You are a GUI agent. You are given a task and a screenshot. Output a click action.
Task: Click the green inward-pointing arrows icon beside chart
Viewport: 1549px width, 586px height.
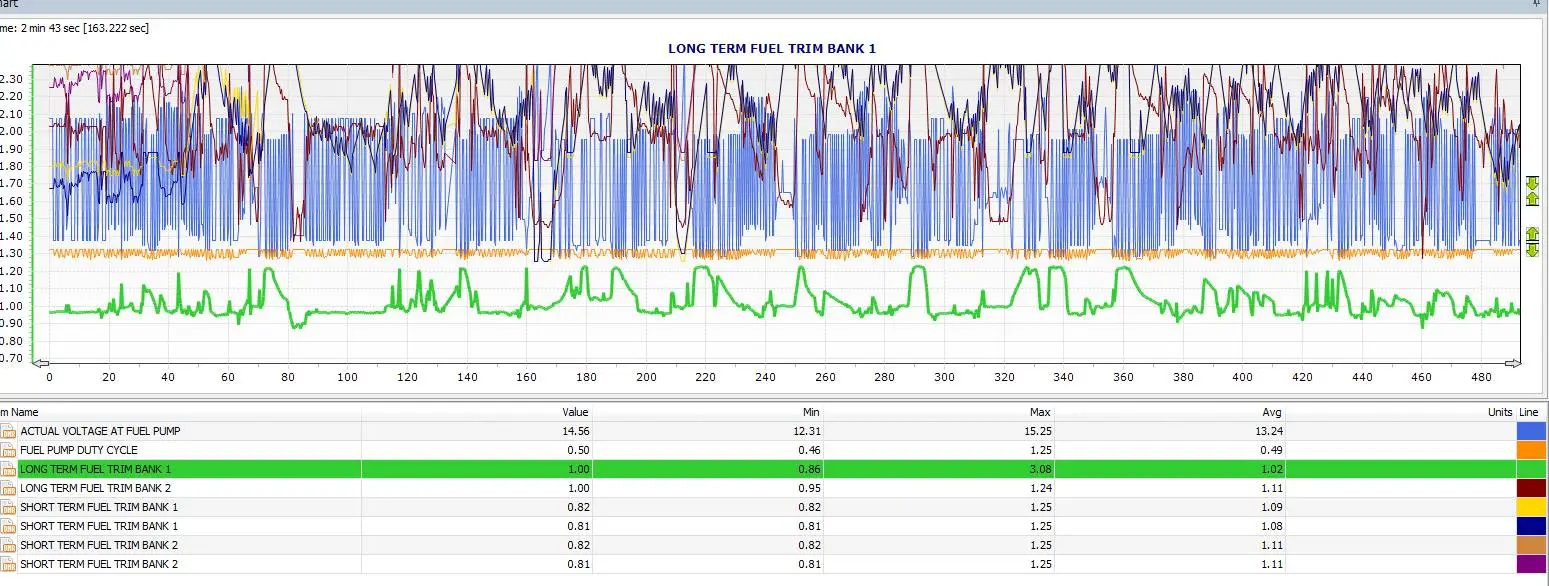pos(1533,191)
